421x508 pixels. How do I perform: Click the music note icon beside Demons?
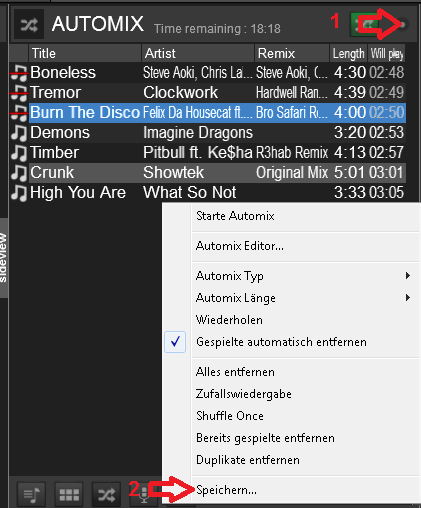coord(19,132)
